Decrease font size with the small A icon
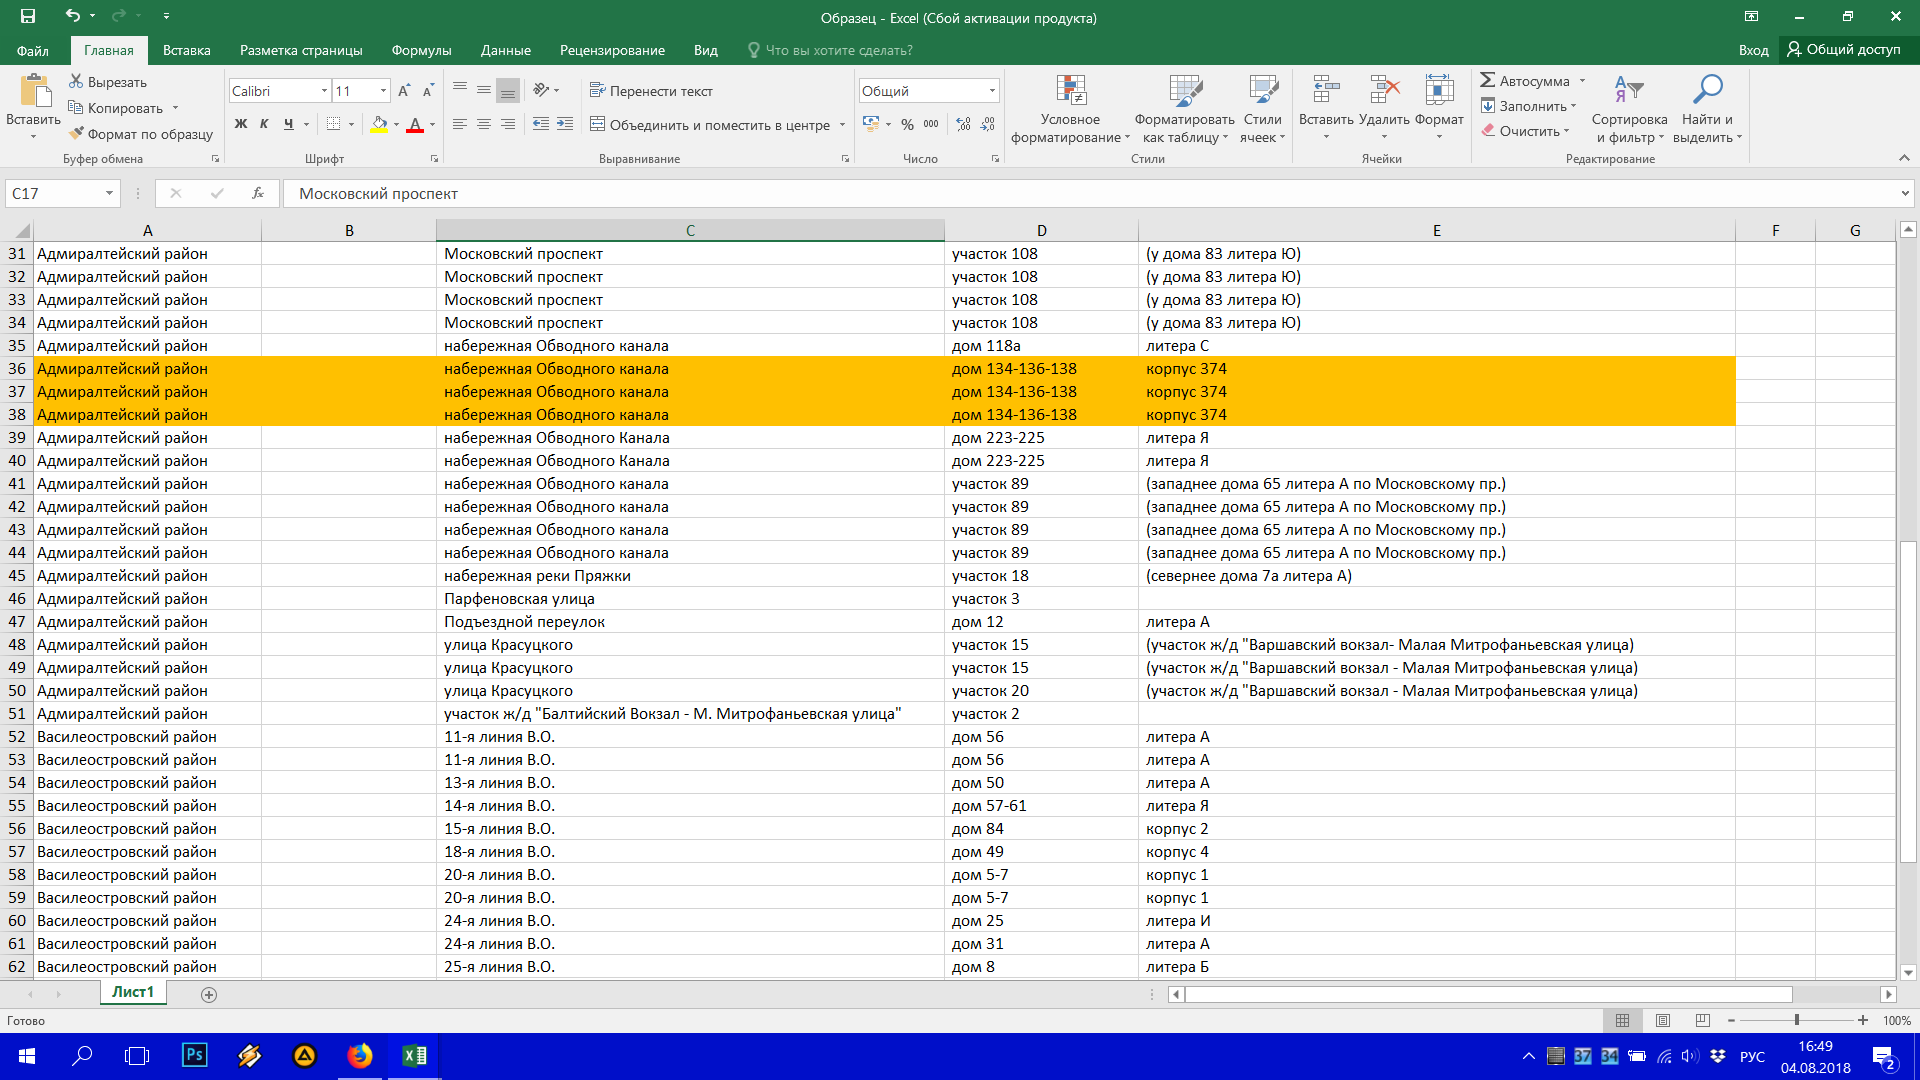The height and width of the screenshot is (1080, 1920). pos(428,91)
